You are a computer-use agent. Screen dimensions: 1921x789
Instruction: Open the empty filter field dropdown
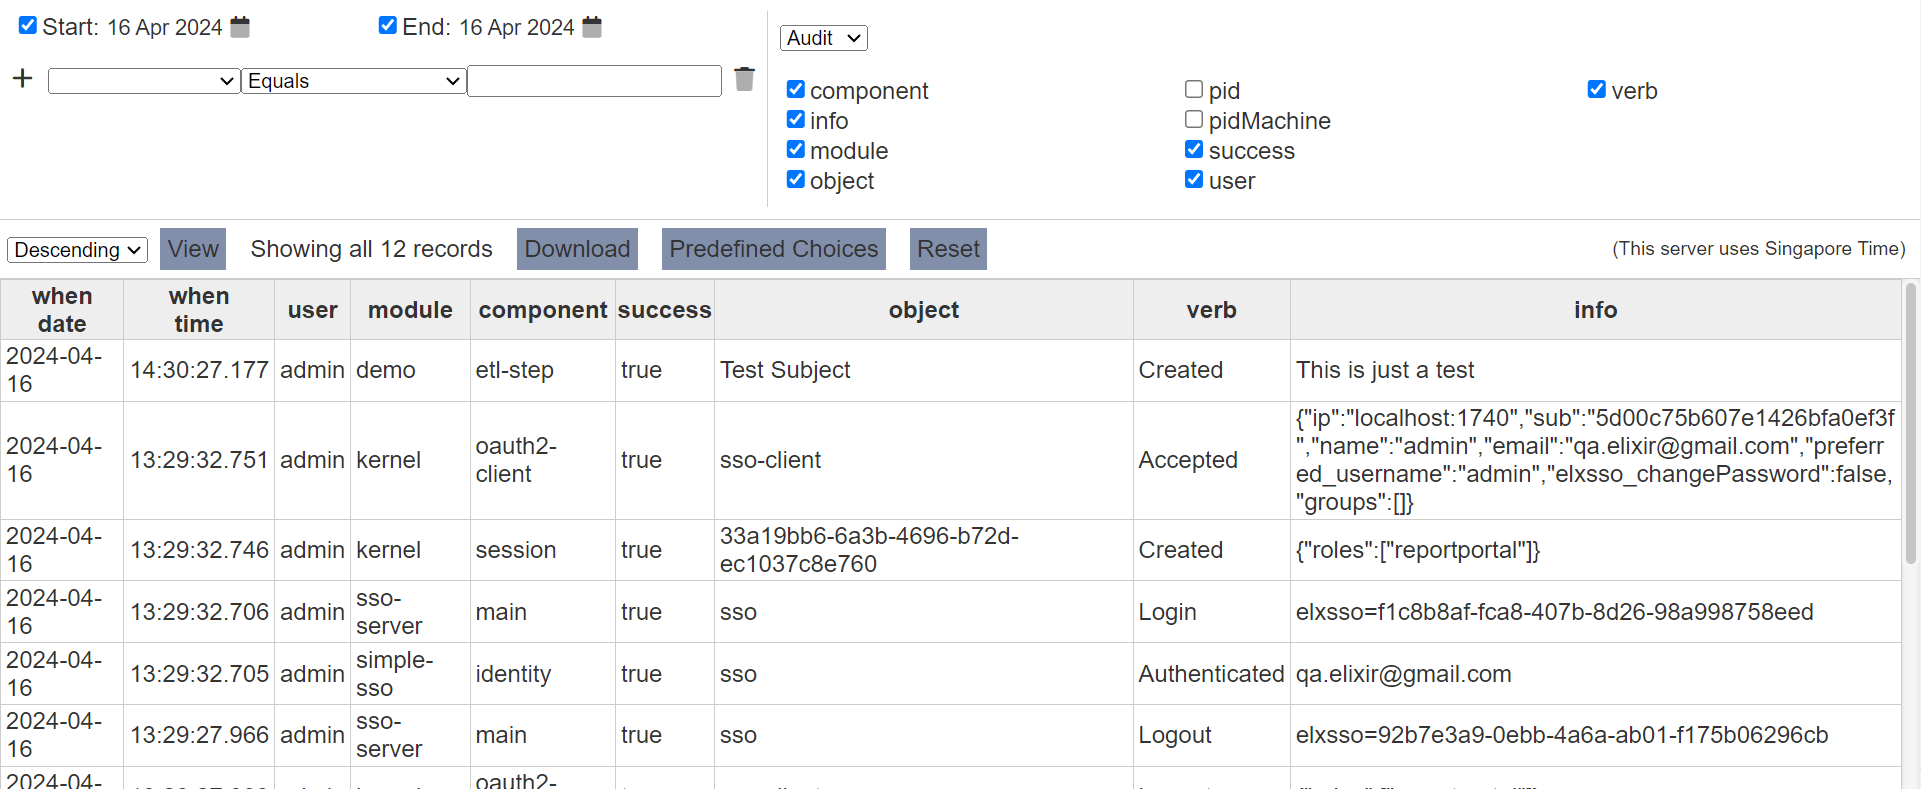(x=144, y=81)
